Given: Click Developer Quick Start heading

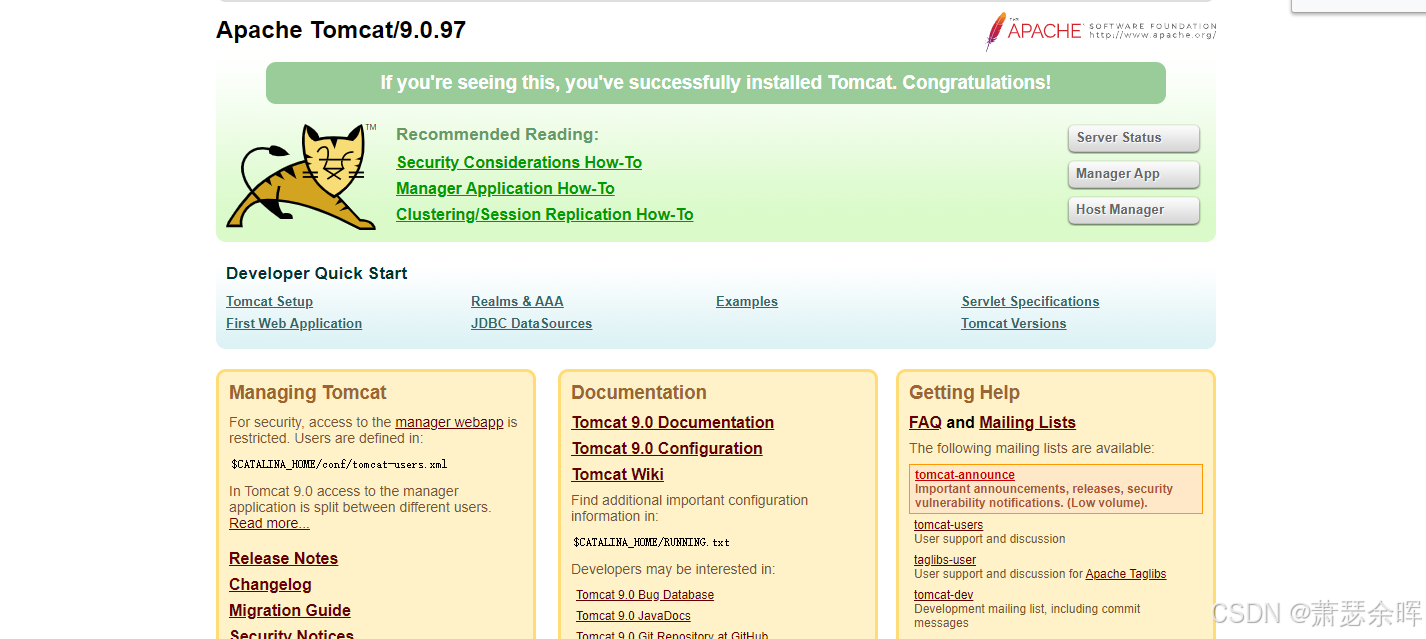Looking at the screenshot, I should (x=317, y=273).
